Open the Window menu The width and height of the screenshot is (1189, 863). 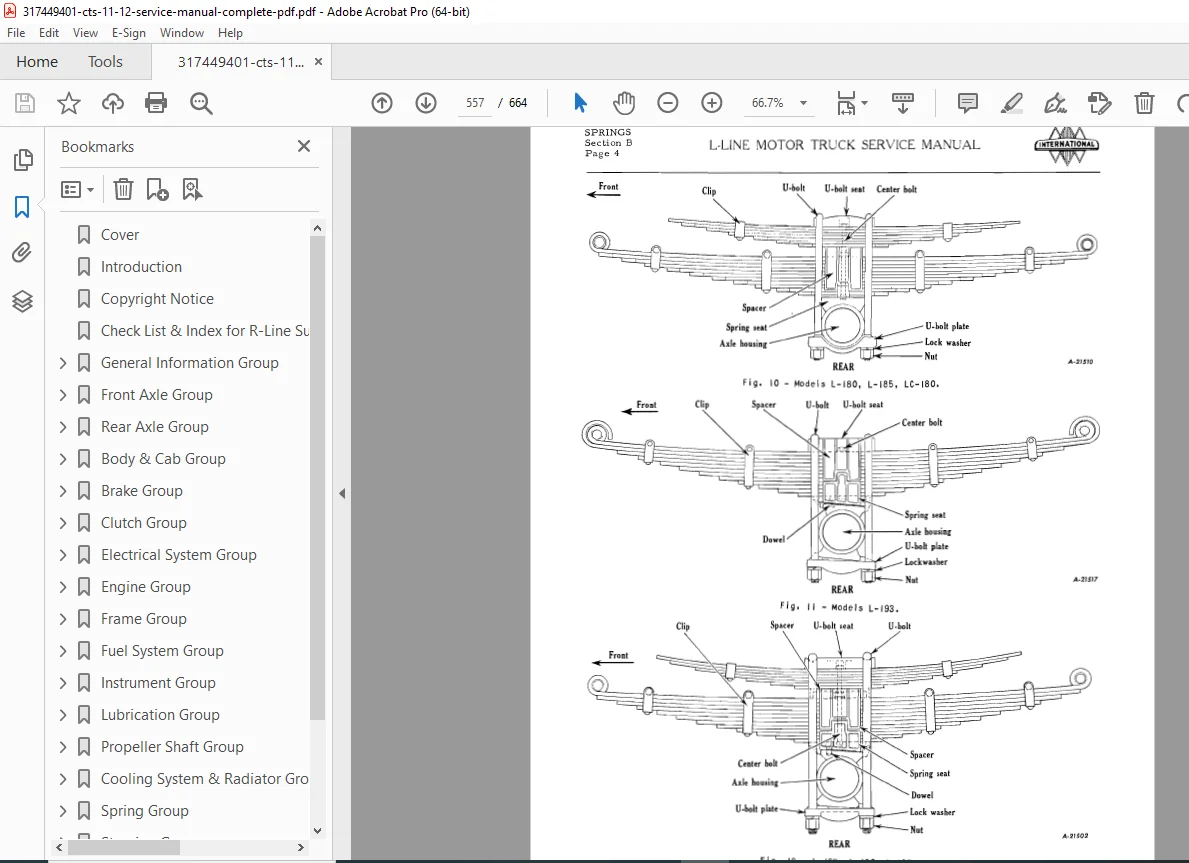[x=181, y=33]
